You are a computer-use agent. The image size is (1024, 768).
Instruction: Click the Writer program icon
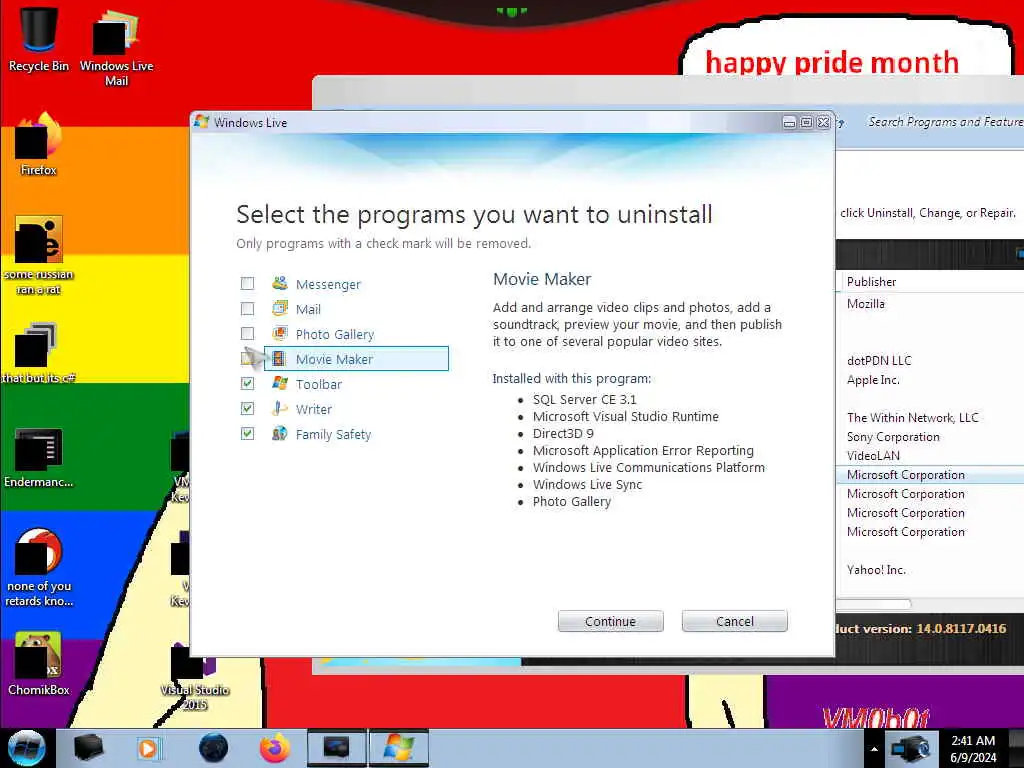[280, 409]
